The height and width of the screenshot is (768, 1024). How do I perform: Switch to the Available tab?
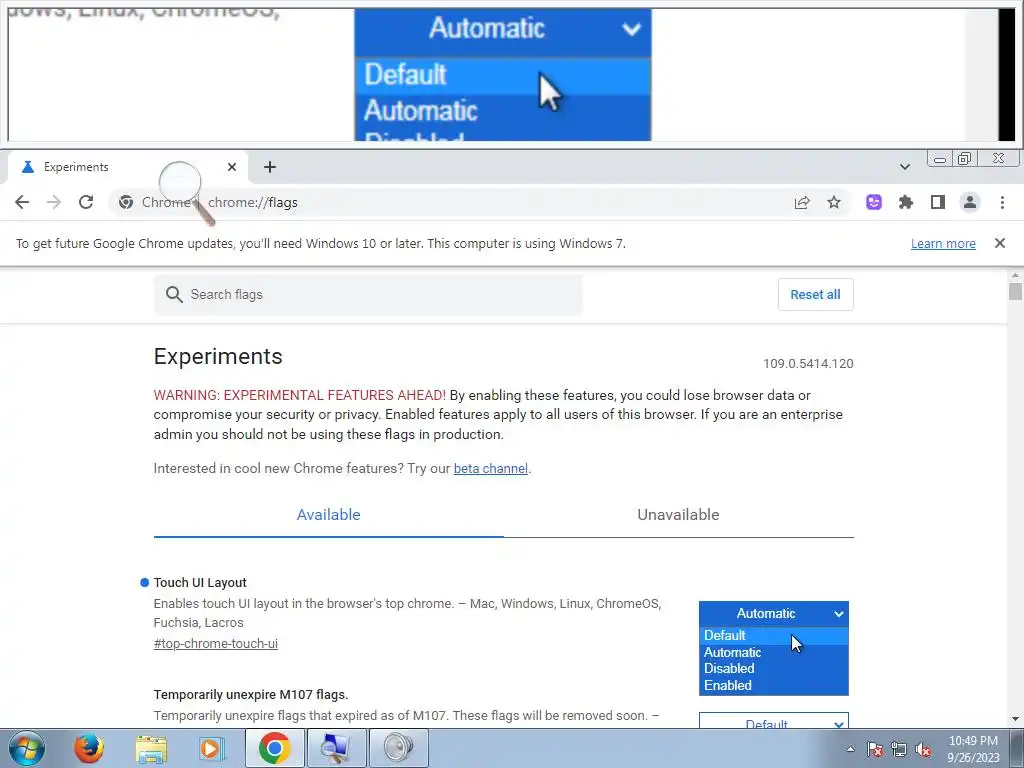coord(328,515)
